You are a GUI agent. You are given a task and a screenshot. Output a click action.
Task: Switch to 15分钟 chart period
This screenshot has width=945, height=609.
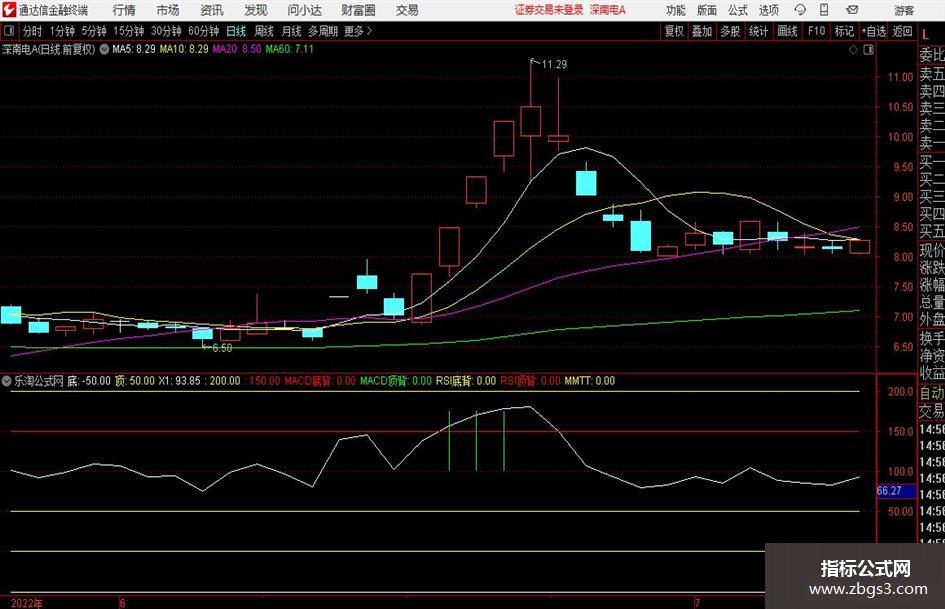(x=128, y=31)
